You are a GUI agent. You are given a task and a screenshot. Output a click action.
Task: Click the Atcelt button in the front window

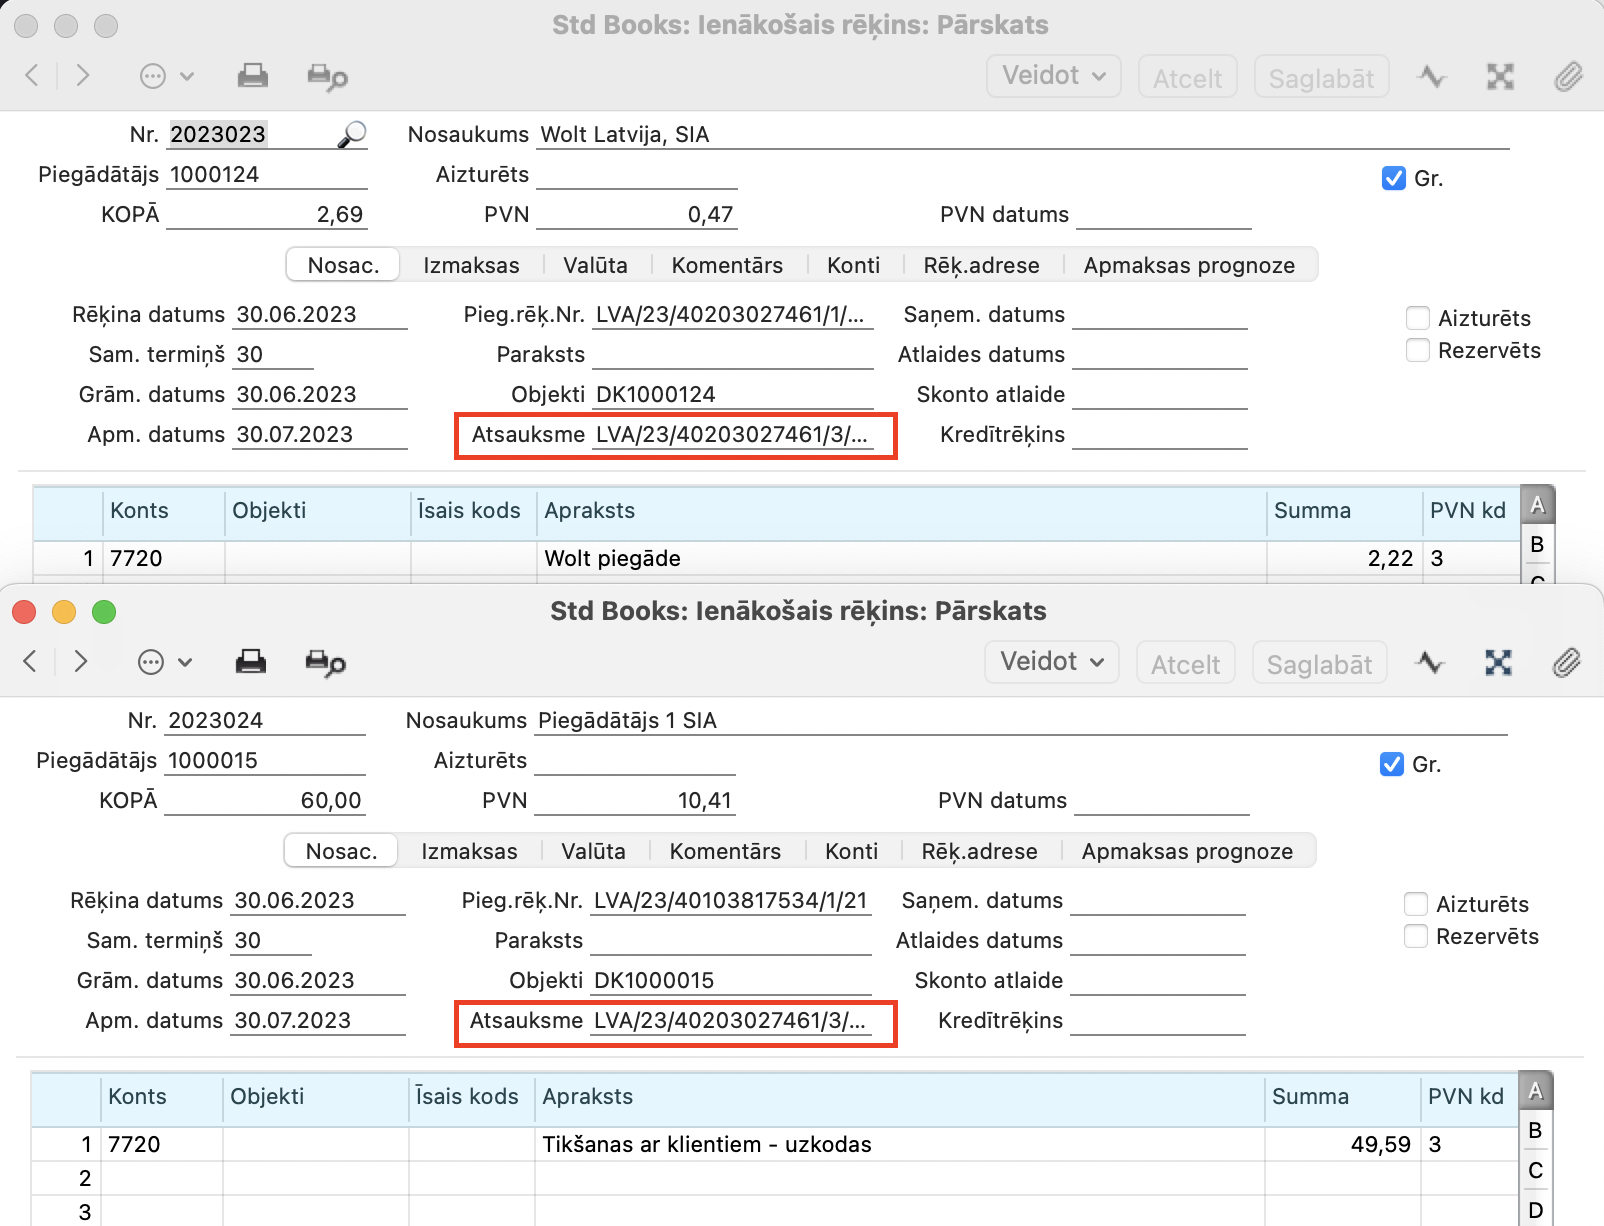coord(1185,664)
